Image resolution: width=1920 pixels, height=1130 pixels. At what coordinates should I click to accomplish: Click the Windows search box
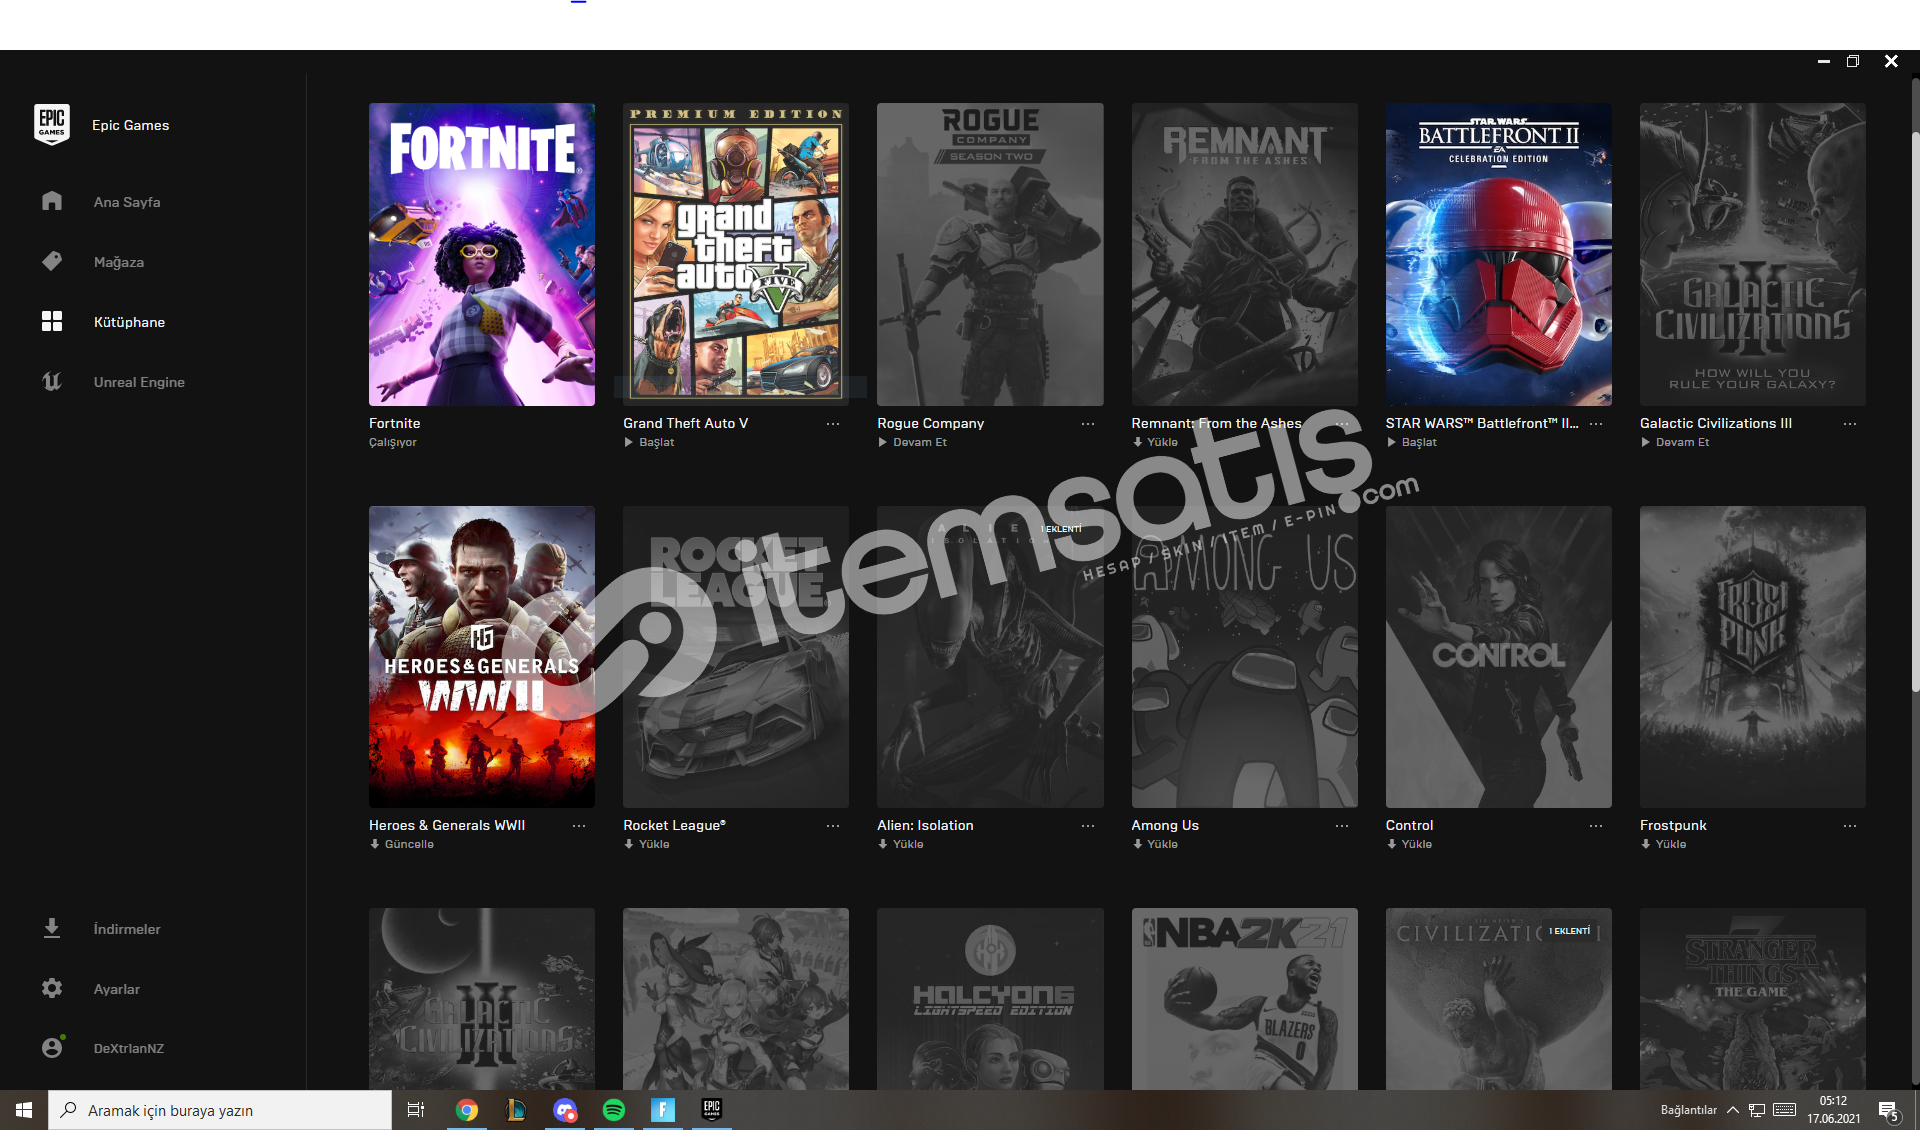pyautogui.click(x=220, y=1110)
